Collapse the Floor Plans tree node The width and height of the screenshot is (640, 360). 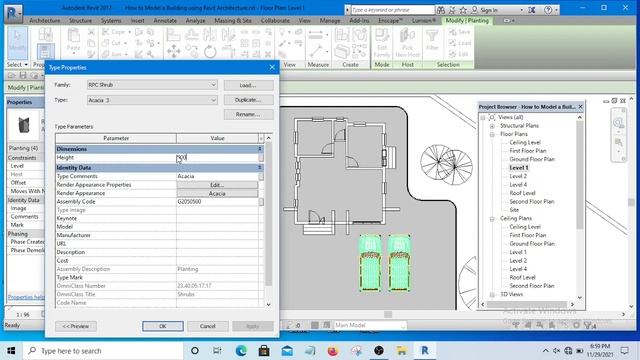click(492, 134)
